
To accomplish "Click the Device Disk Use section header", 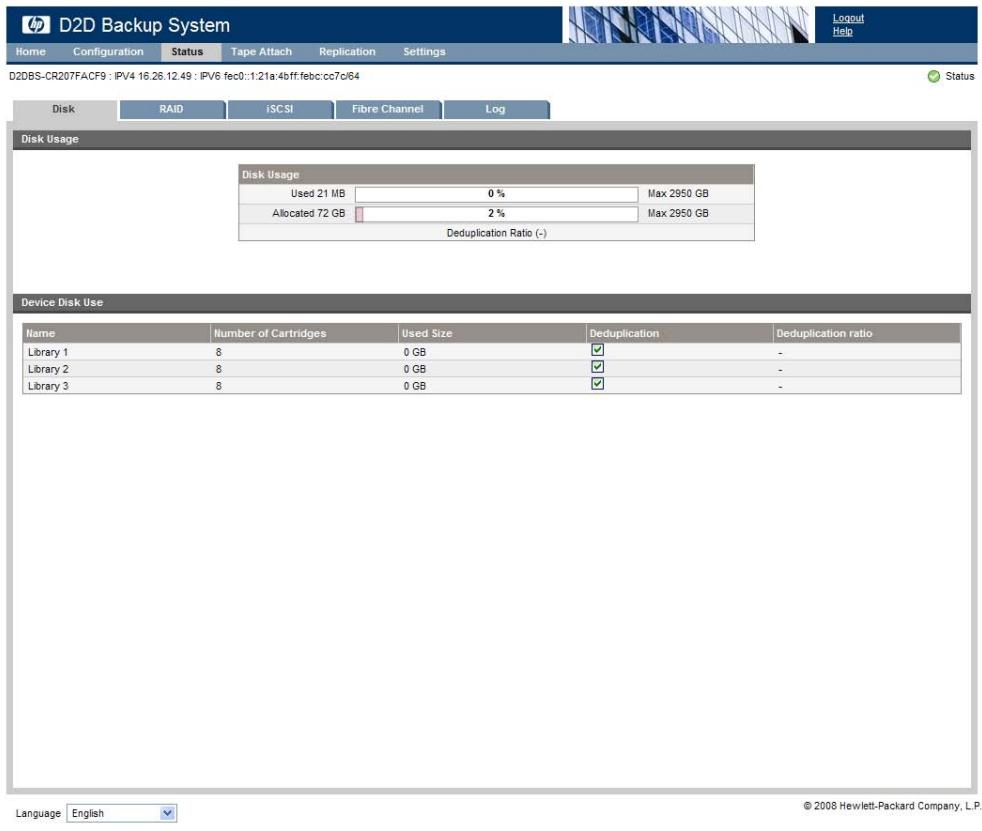I will [492, 302].
